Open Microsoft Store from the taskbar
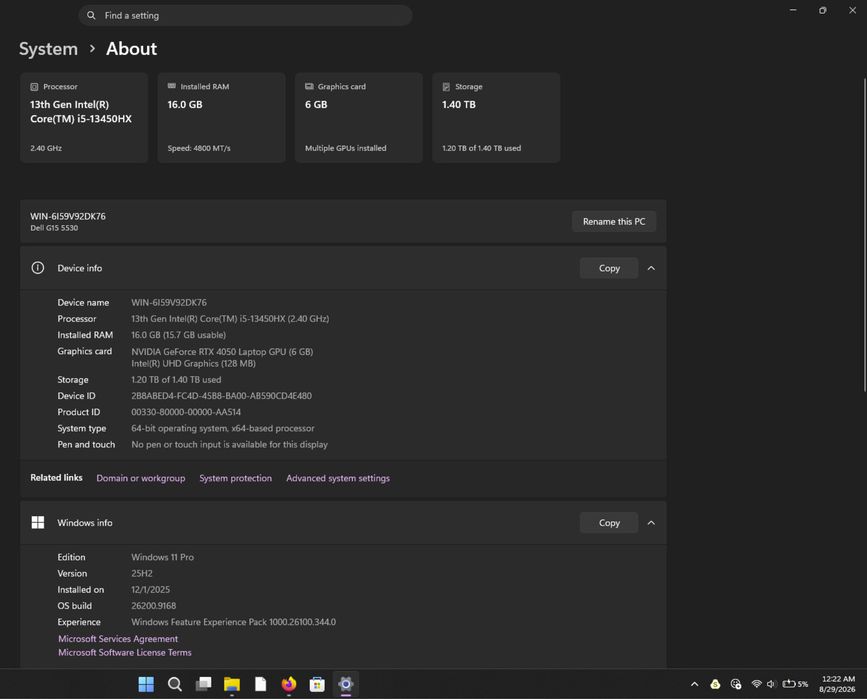The height and width of the screenshot is (699, 867). coord(317,684)
